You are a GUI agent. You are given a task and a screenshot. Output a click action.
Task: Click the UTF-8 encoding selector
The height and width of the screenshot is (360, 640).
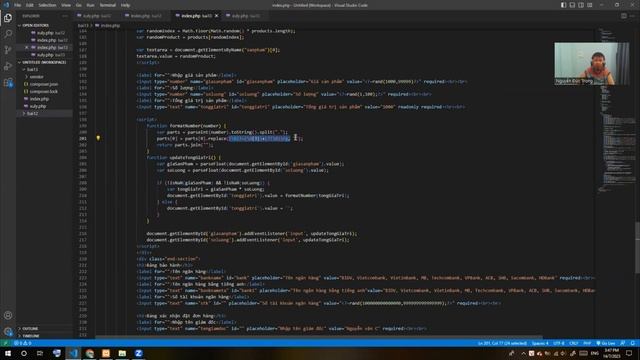pyautogui.click(x=559, y=343)
